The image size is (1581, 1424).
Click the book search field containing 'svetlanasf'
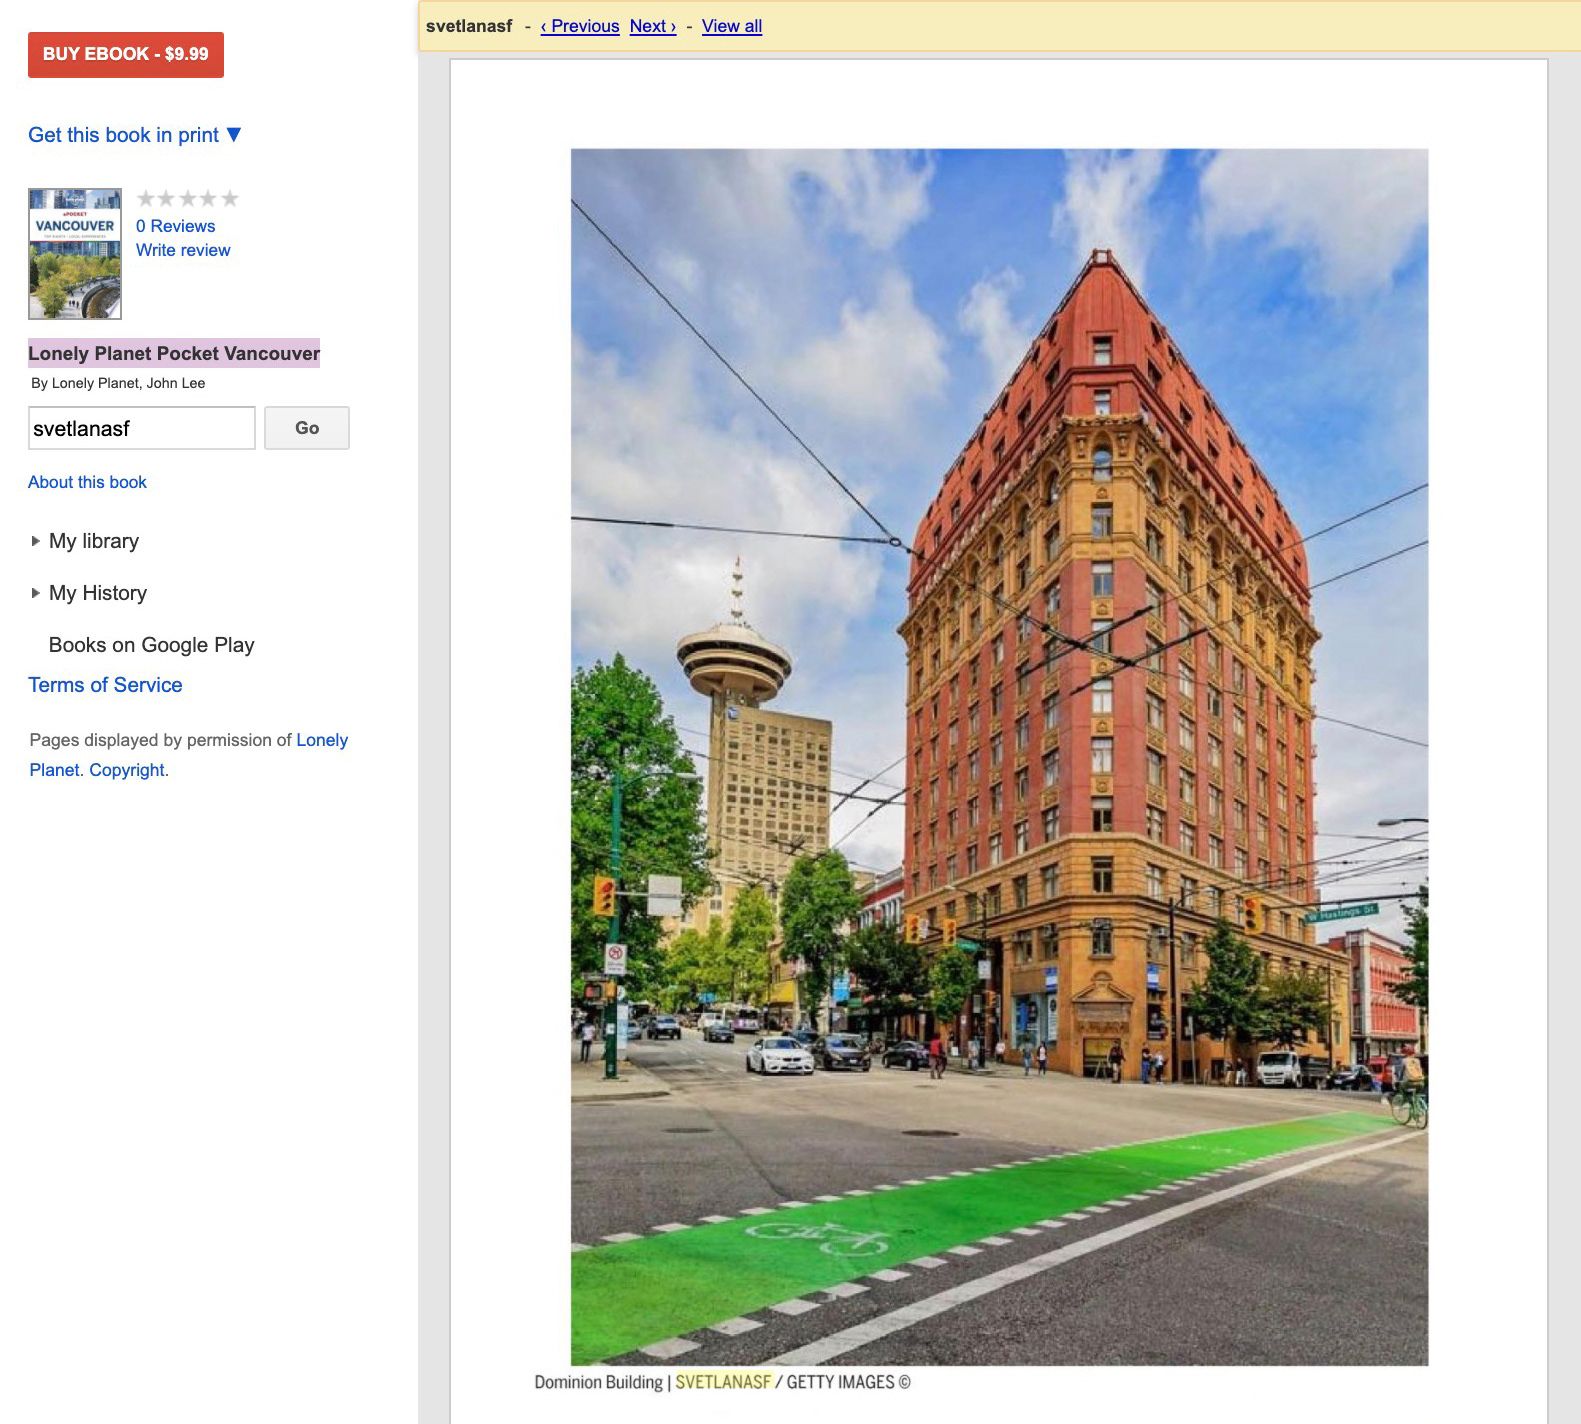pos(142,428)
